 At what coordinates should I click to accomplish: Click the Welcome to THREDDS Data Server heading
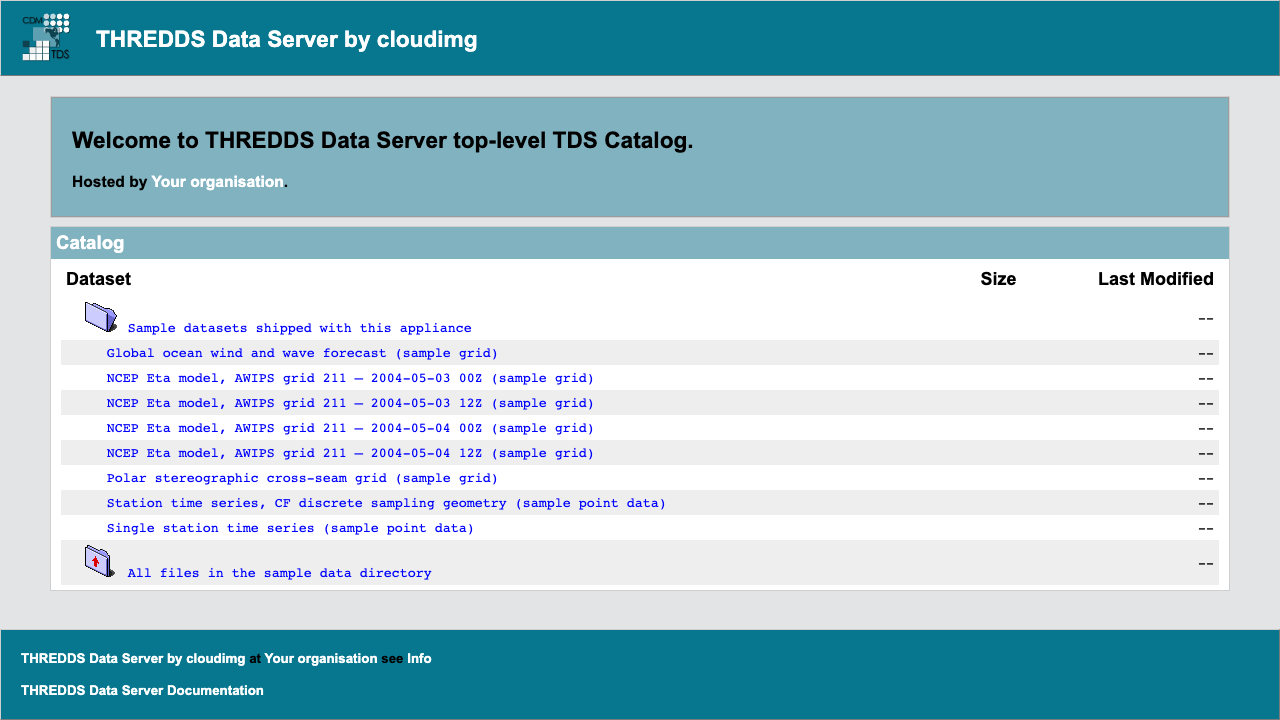tap(382, 141)
